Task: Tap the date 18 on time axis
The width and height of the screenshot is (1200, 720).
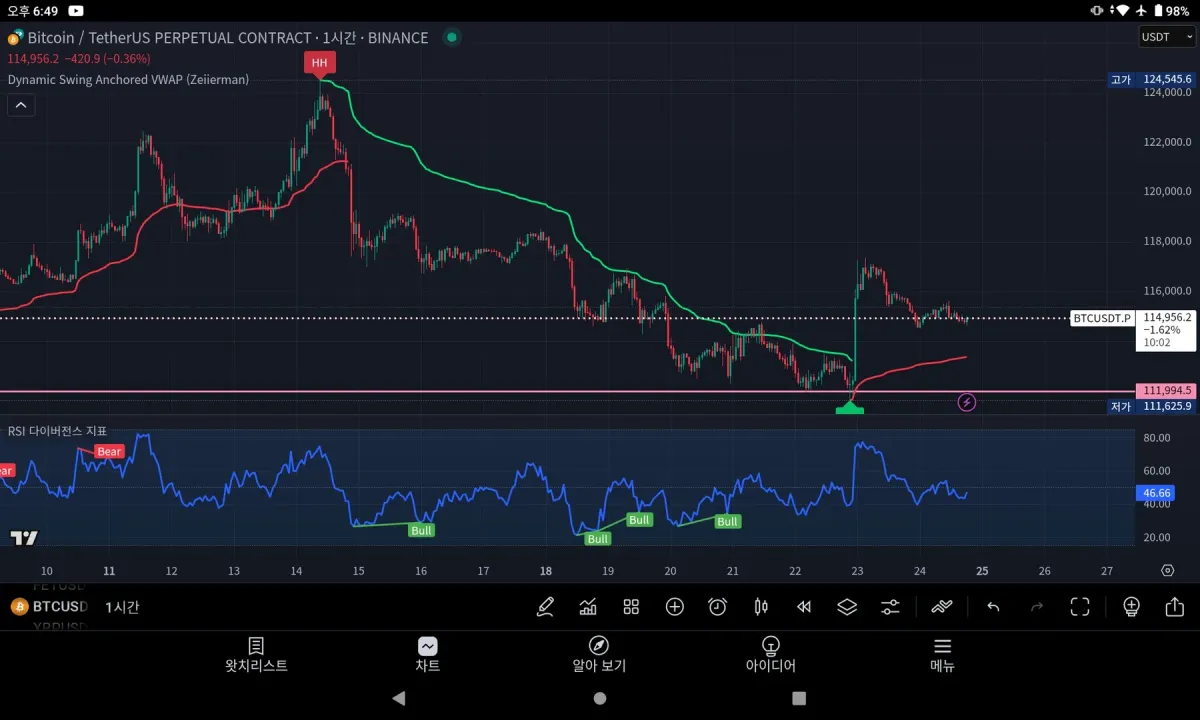Action: [x=546, y=571]
